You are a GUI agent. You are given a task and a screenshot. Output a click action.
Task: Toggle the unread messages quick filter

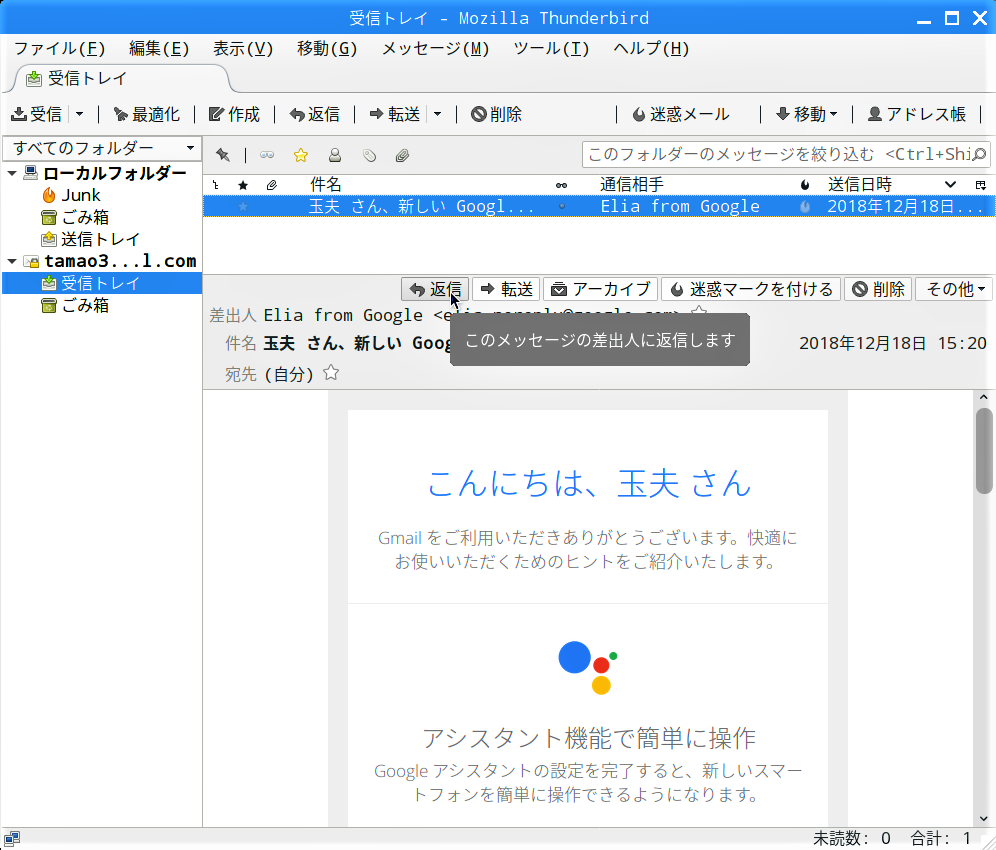(267, 155)
